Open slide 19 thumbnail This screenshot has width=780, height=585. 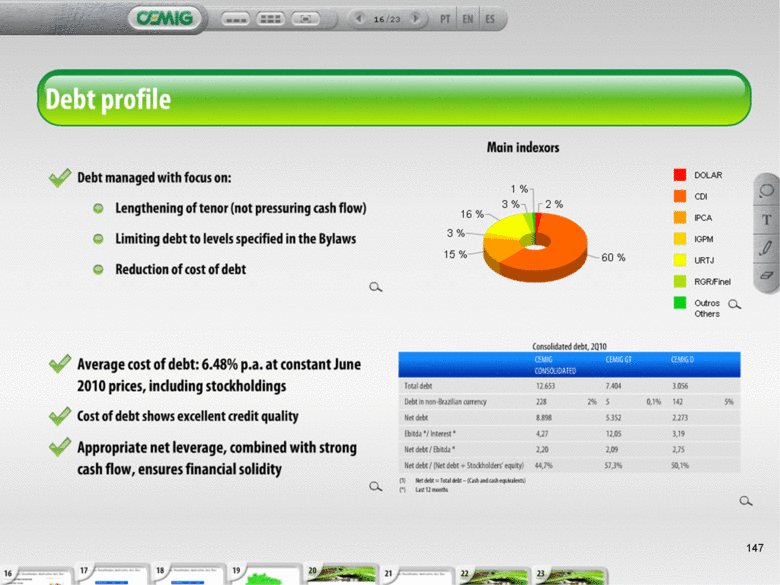point(264,575)
